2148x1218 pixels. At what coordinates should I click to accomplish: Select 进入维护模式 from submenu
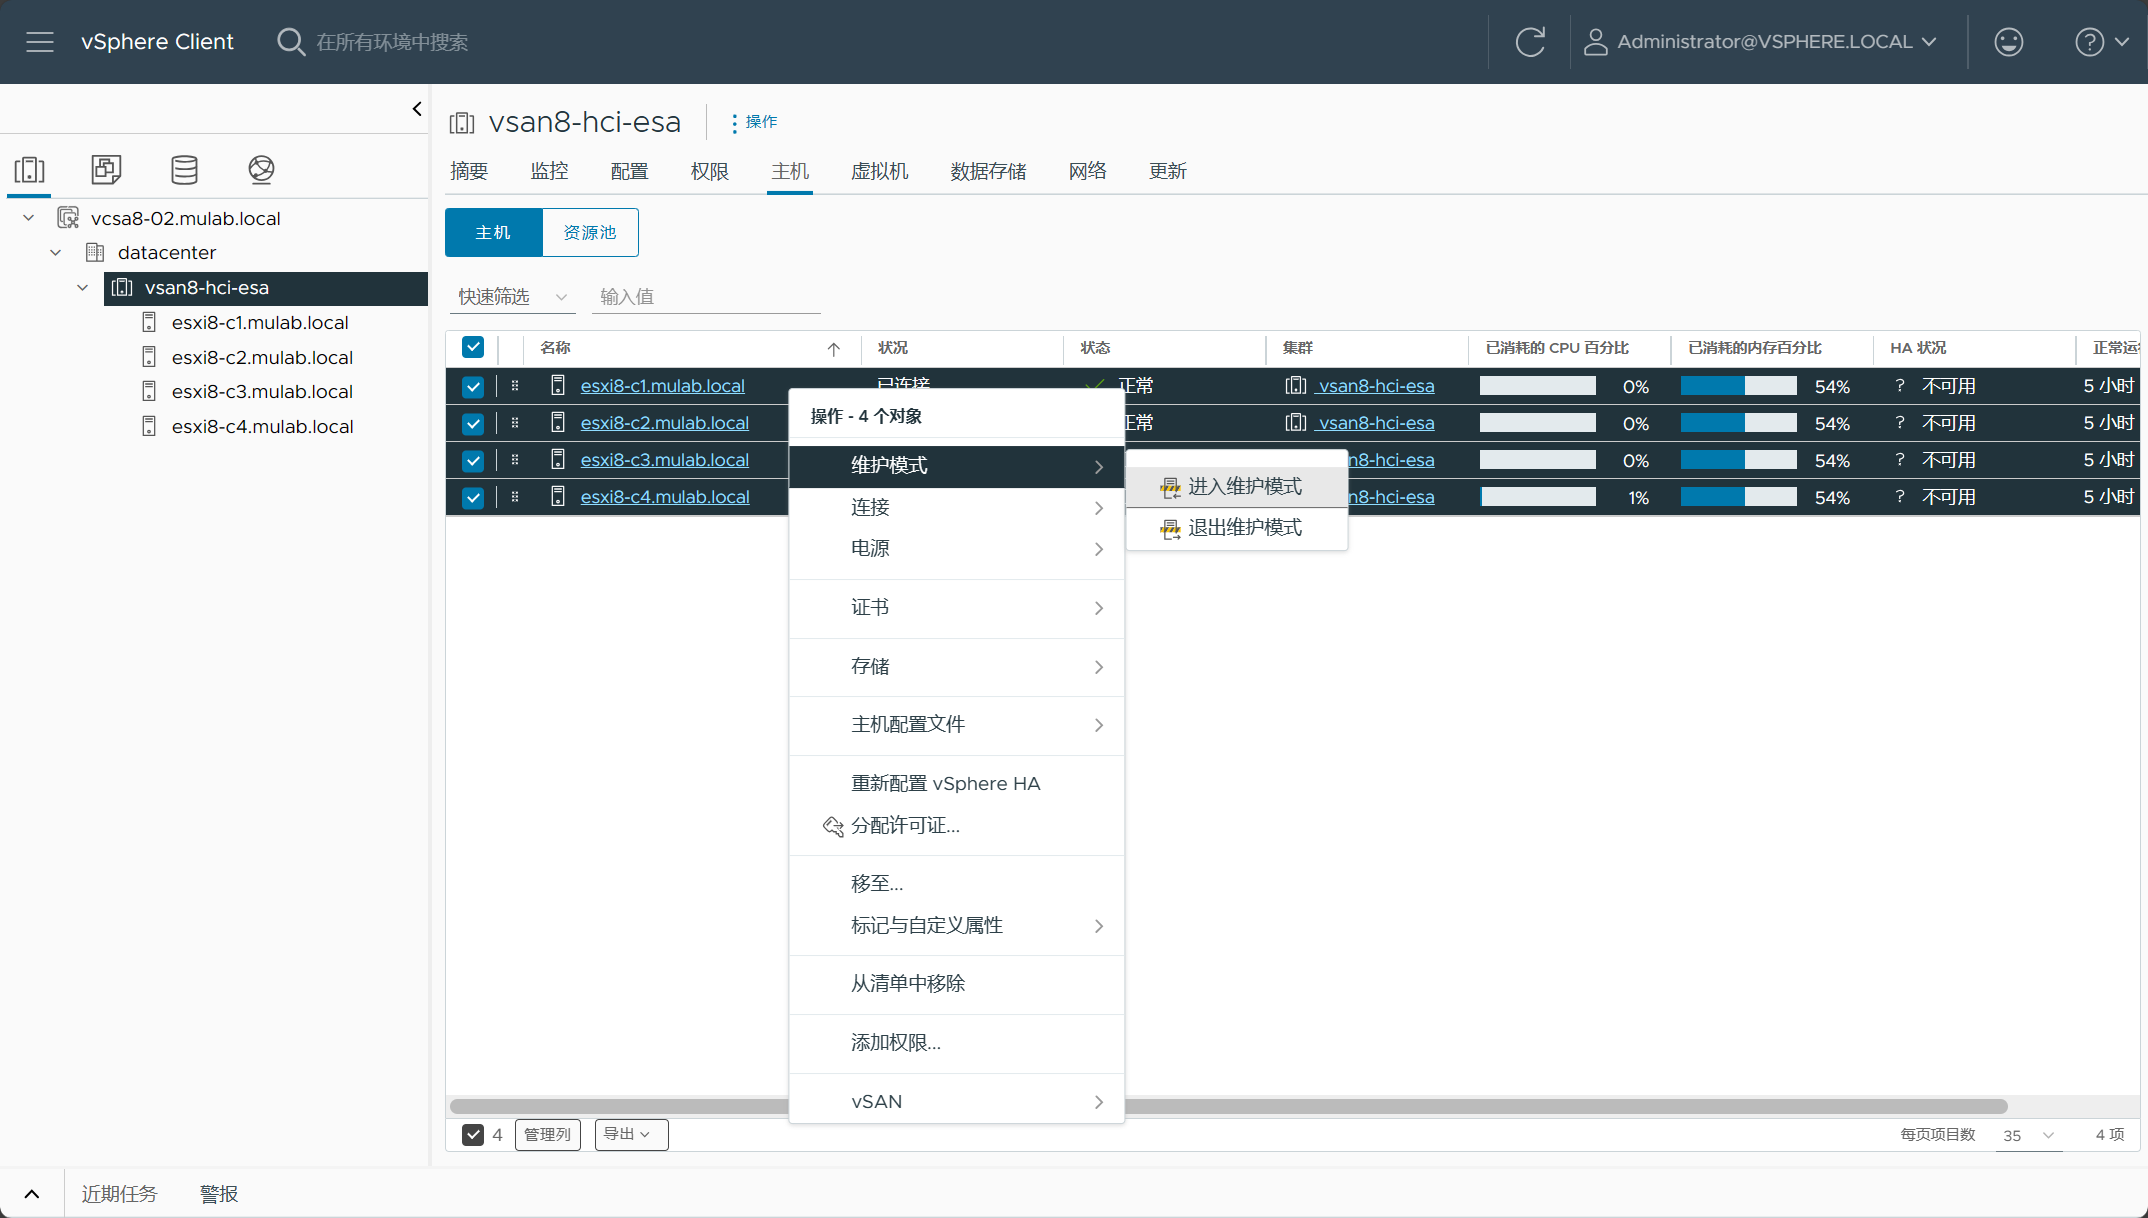click(1237, 487)
